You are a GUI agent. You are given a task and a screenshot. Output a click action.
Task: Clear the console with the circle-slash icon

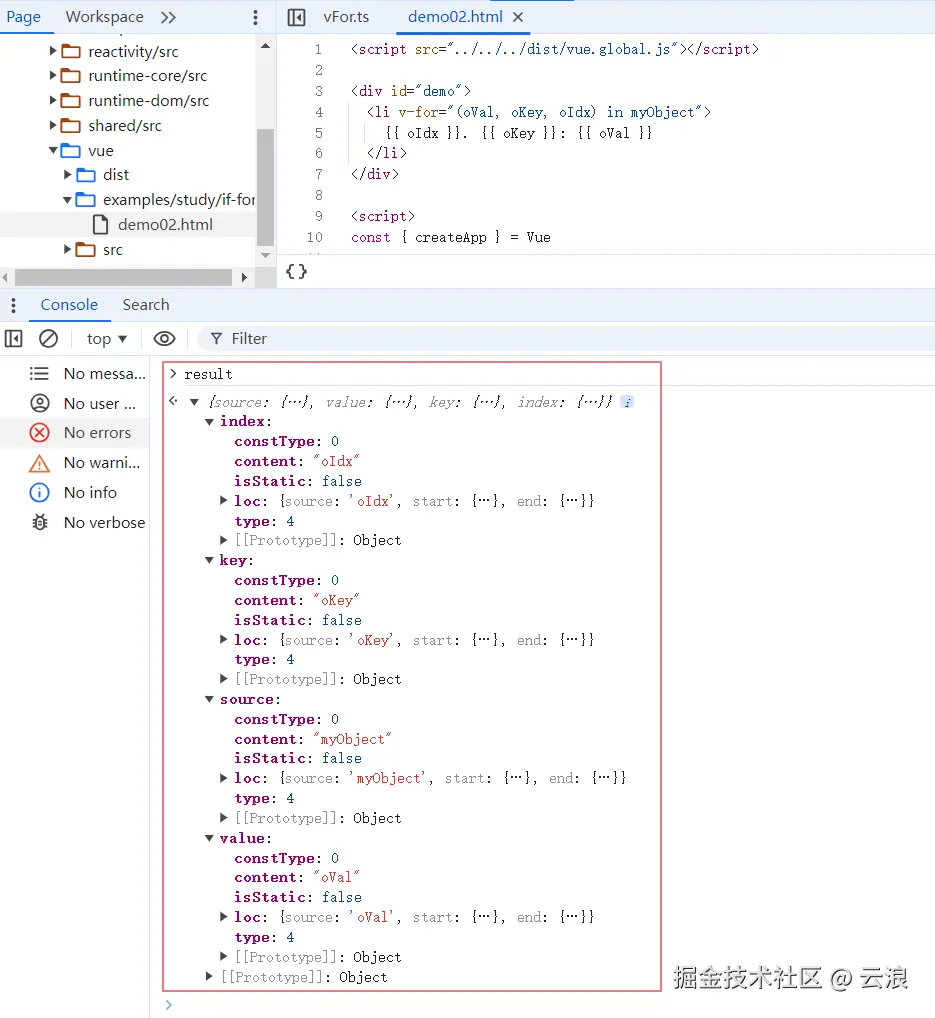coord(49,338)
